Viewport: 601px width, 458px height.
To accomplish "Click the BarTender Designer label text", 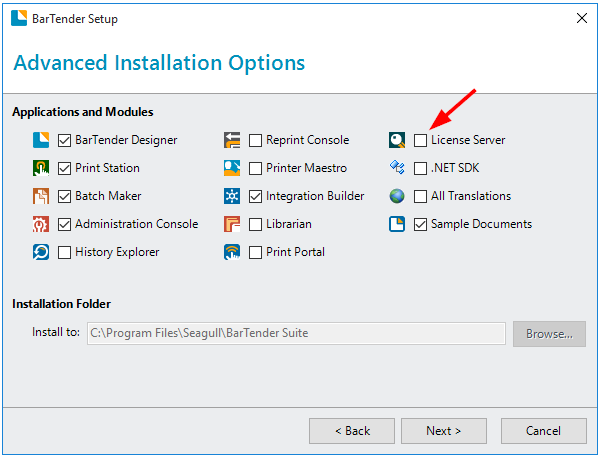I will click(x=126, y=140).
